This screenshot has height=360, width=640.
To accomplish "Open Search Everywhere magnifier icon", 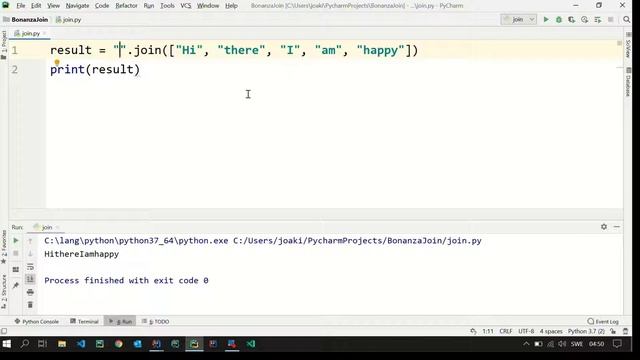I will [627, 20].
